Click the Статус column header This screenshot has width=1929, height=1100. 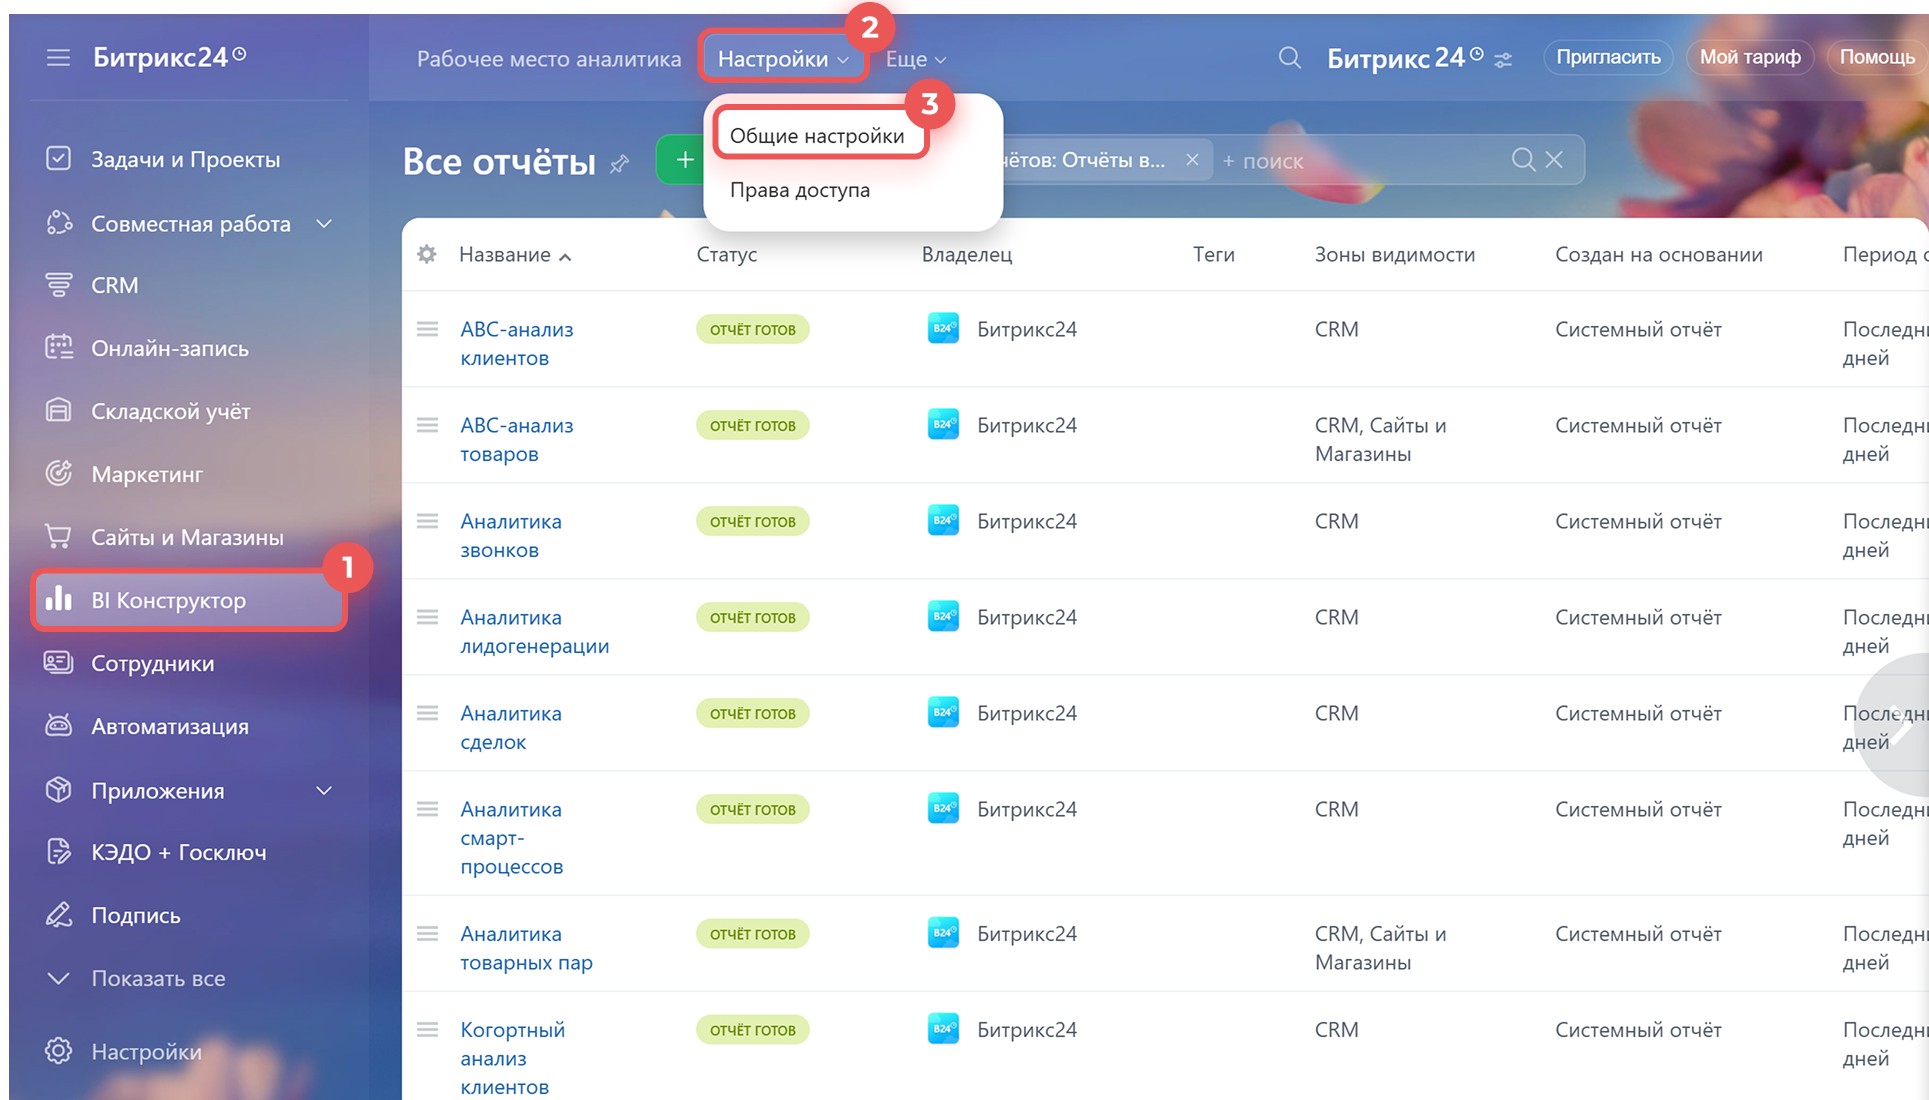click(x=727, y=254)
